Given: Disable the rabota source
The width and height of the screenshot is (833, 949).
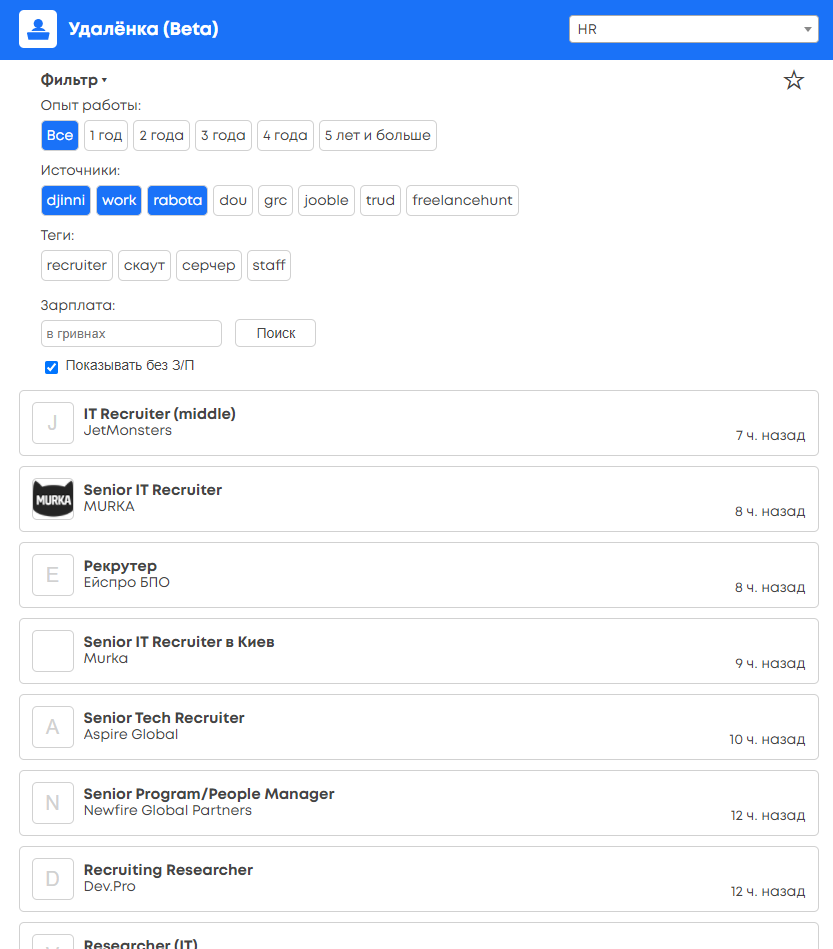Looking at the screenshot, I should pos(177,200).
